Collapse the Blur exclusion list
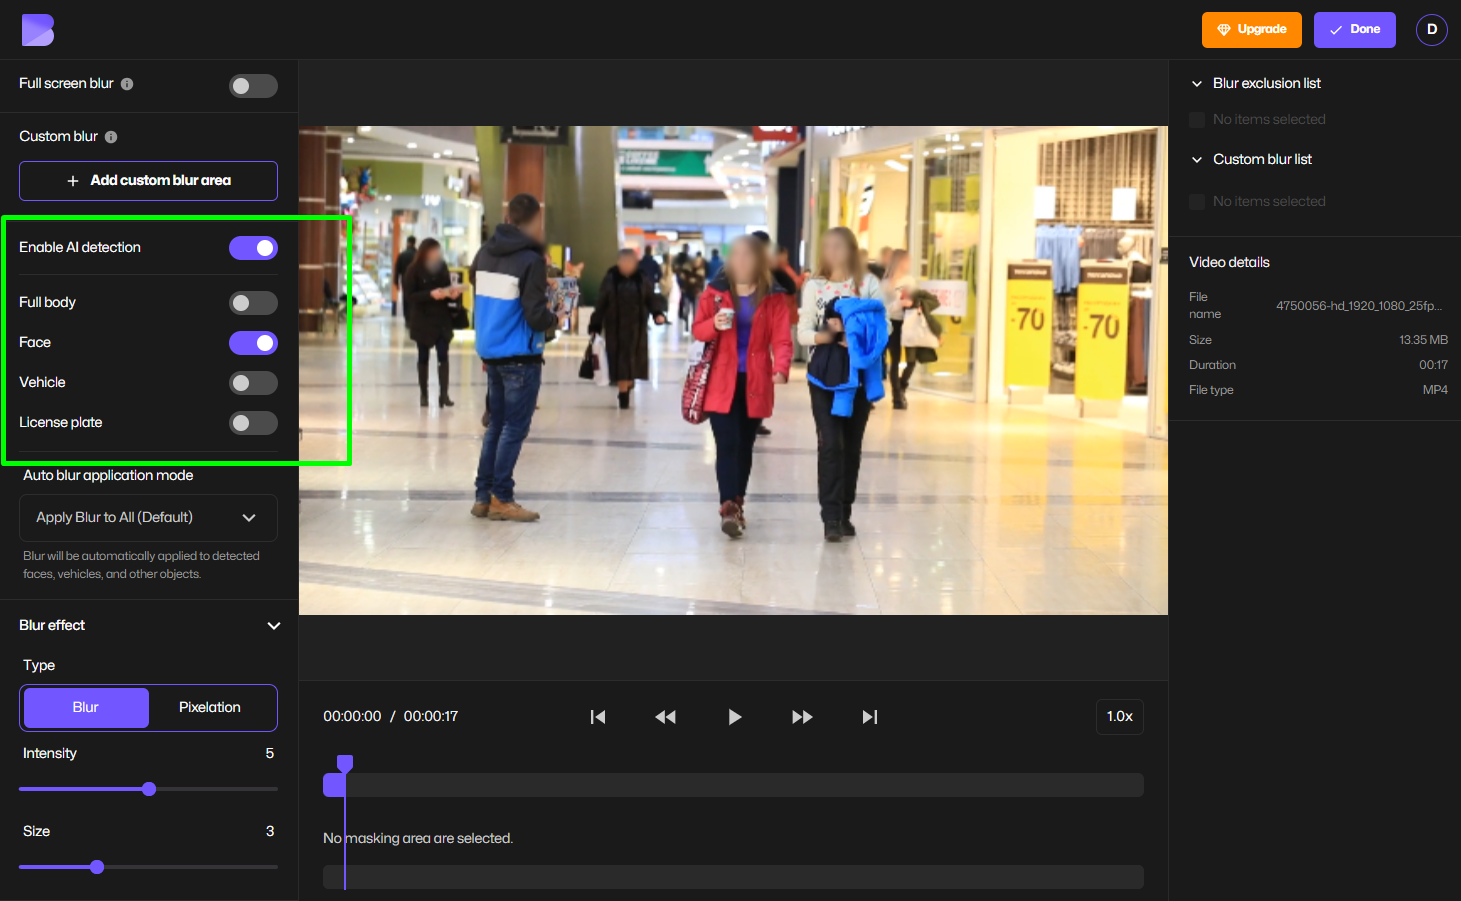The width and height of the screenshot is (1461, 901). coord(1196,83)
